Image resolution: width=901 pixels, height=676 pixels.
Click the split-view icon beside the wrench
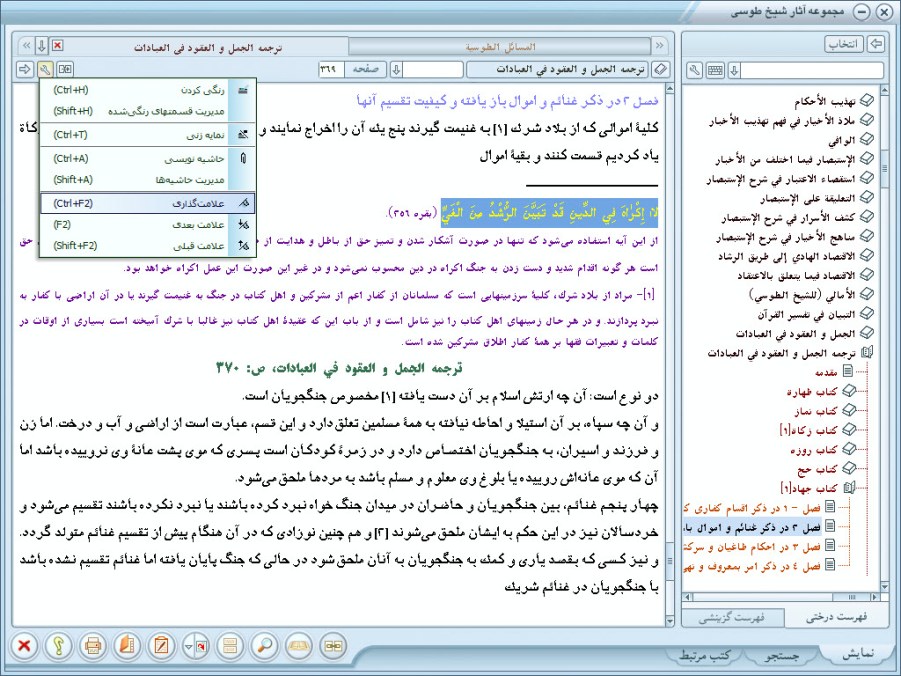coord(65,70)
